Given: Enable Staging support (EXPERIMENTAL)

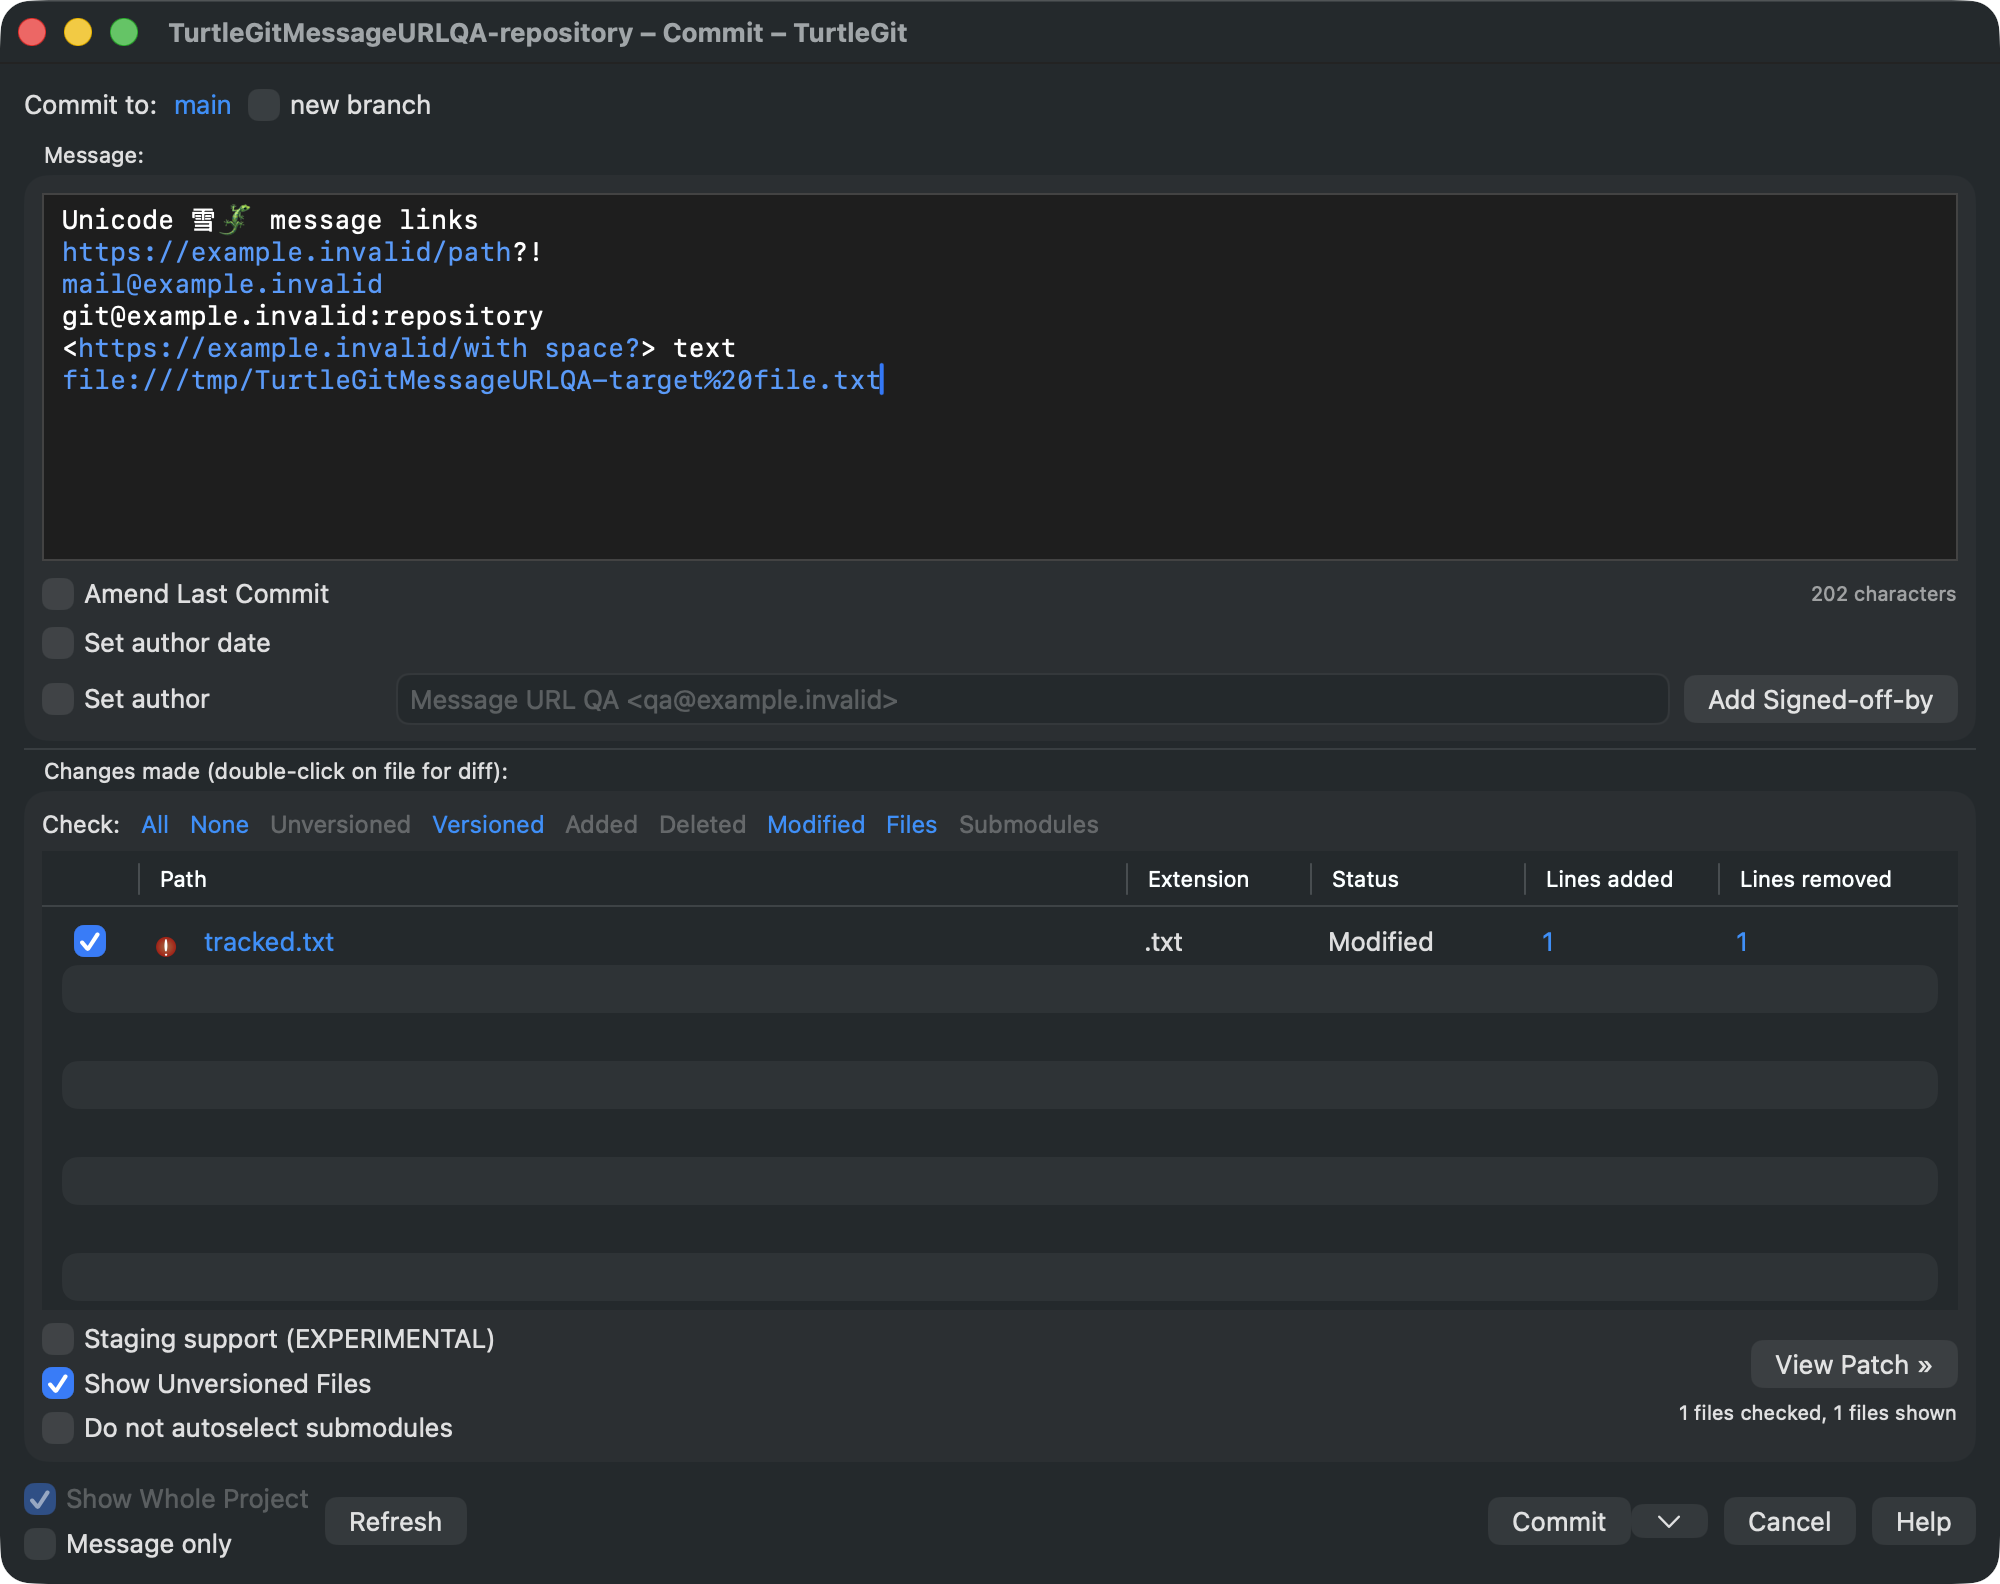Looking at the screenshot, I should (58, 1338).
